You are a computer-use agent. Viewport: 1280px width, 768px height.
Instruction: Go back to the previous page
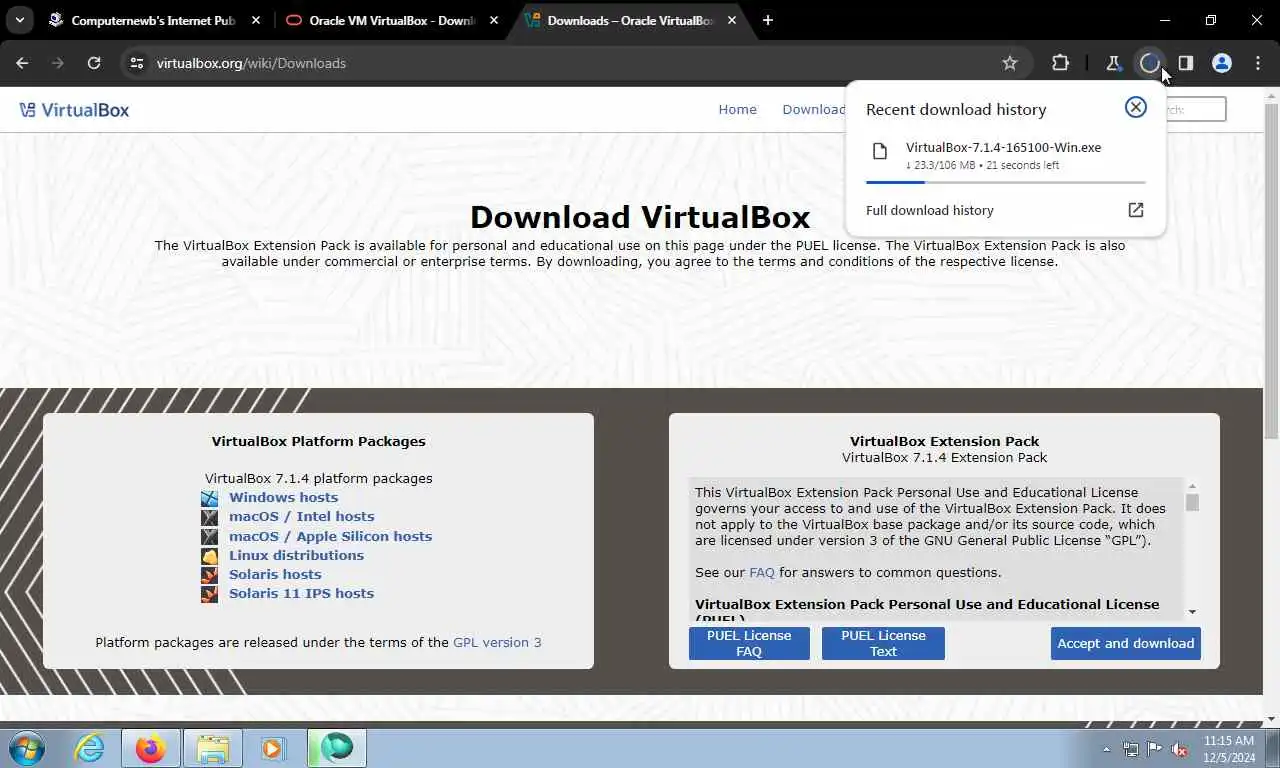point(22,63)
